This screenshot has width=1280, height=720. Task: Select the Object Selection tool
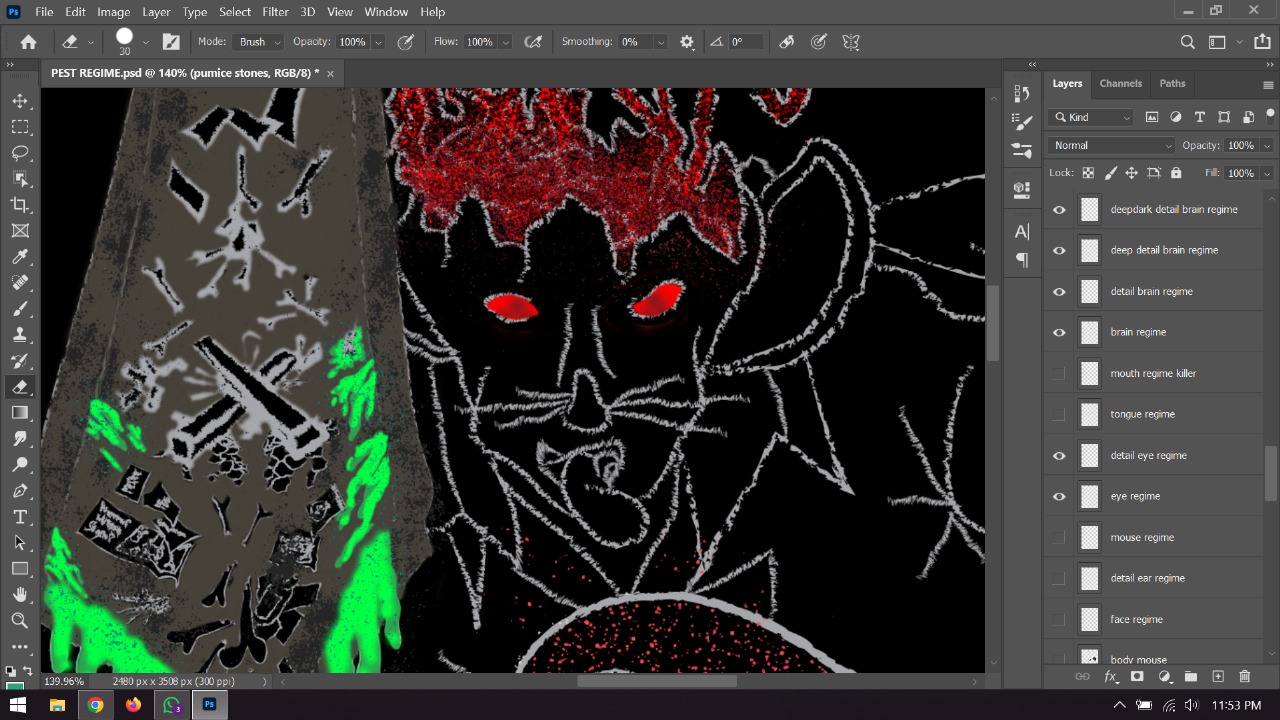pos(20,179)
